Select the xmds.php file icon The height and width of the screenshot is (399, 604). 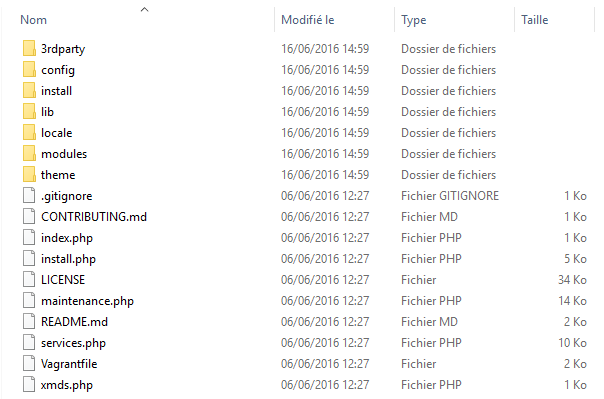(x=29, y=384)
